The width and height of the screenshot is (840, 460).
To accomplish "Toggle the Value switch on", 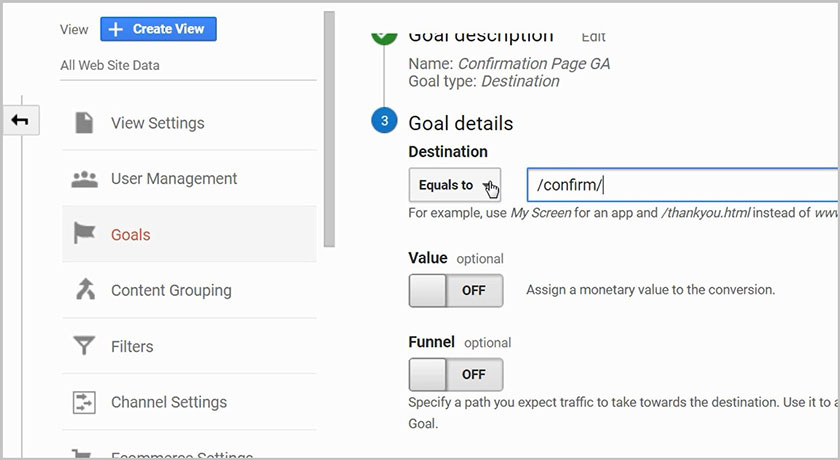I will 455,290.
